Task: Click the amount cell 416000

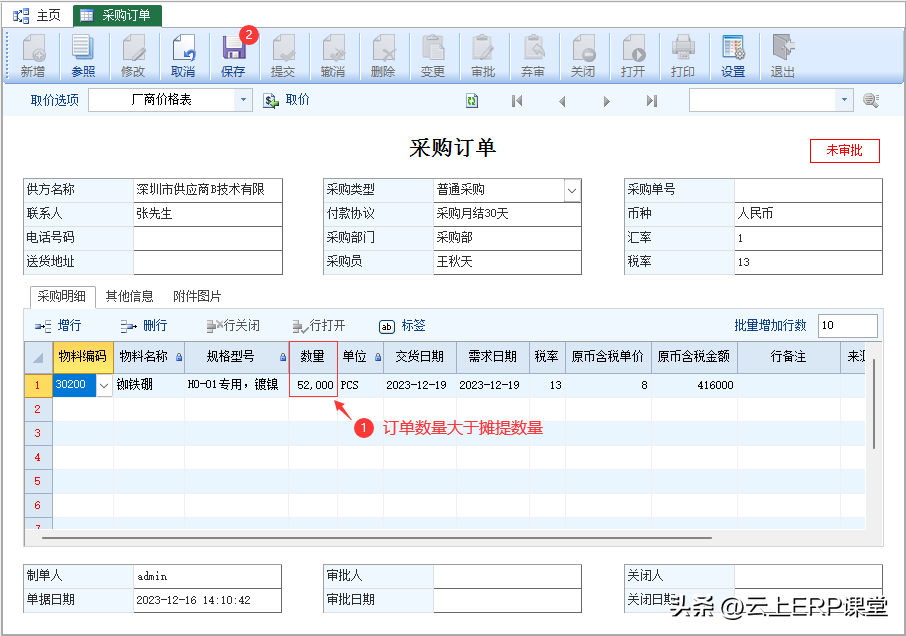Action: [x=694, y=385]
